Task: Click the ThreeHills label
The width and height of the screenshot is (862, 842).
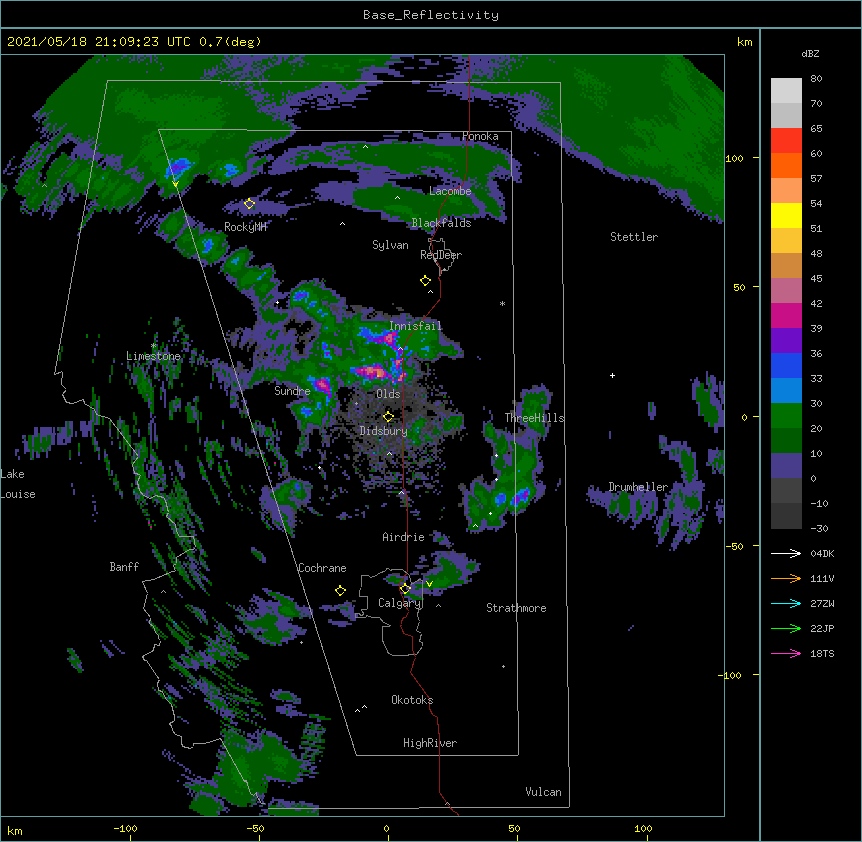Action: point(534,418)
